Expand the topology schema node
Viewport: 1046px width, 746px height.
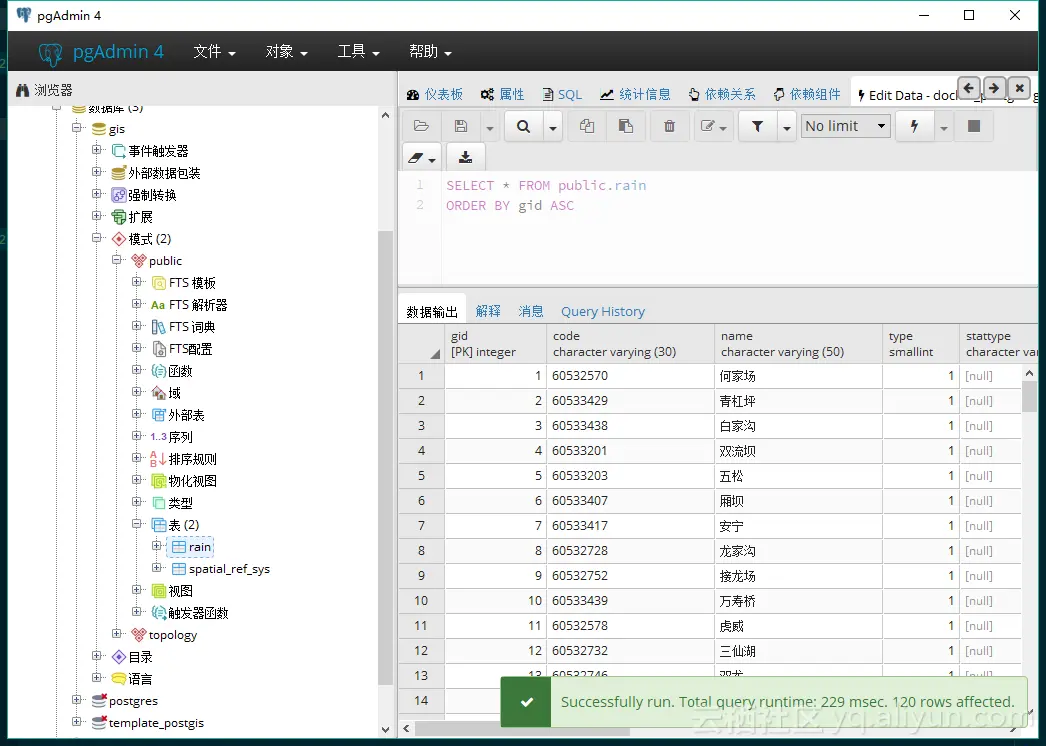[117, 634]
